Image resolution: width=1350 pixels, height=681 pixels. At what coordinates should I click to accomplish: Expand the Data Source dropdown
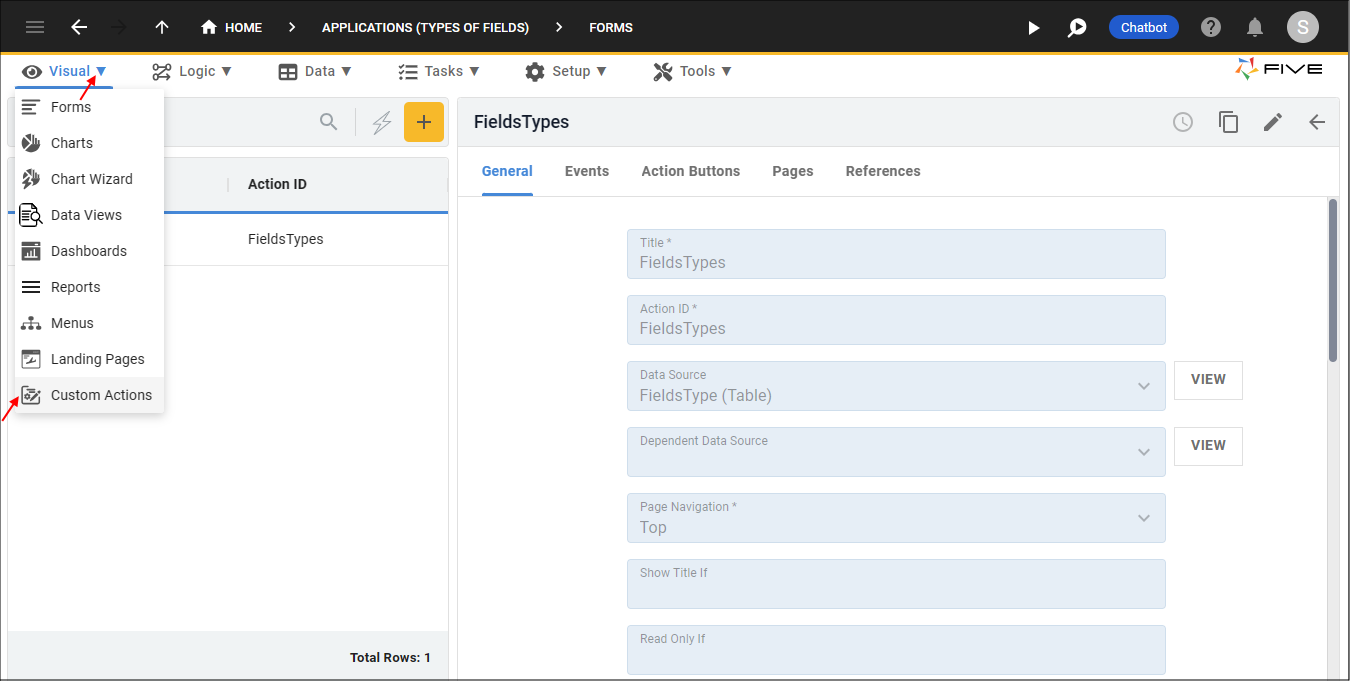pos(1143,386)
